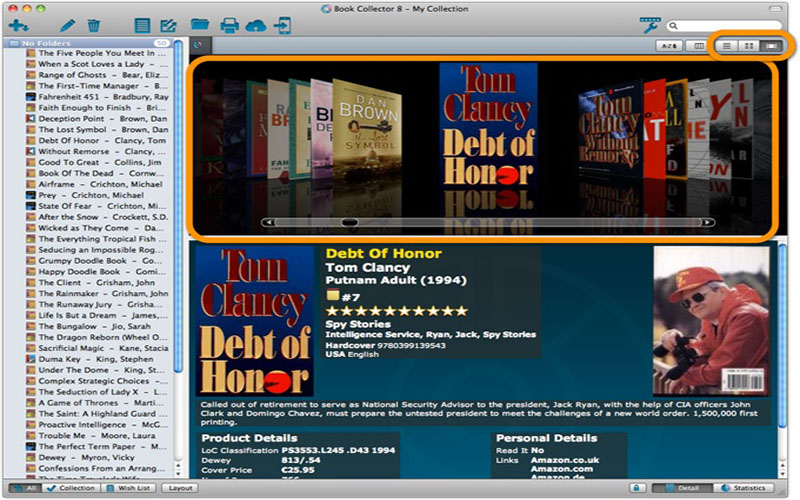Click inside the search input field
800x500 pixels.
(730, 25)
